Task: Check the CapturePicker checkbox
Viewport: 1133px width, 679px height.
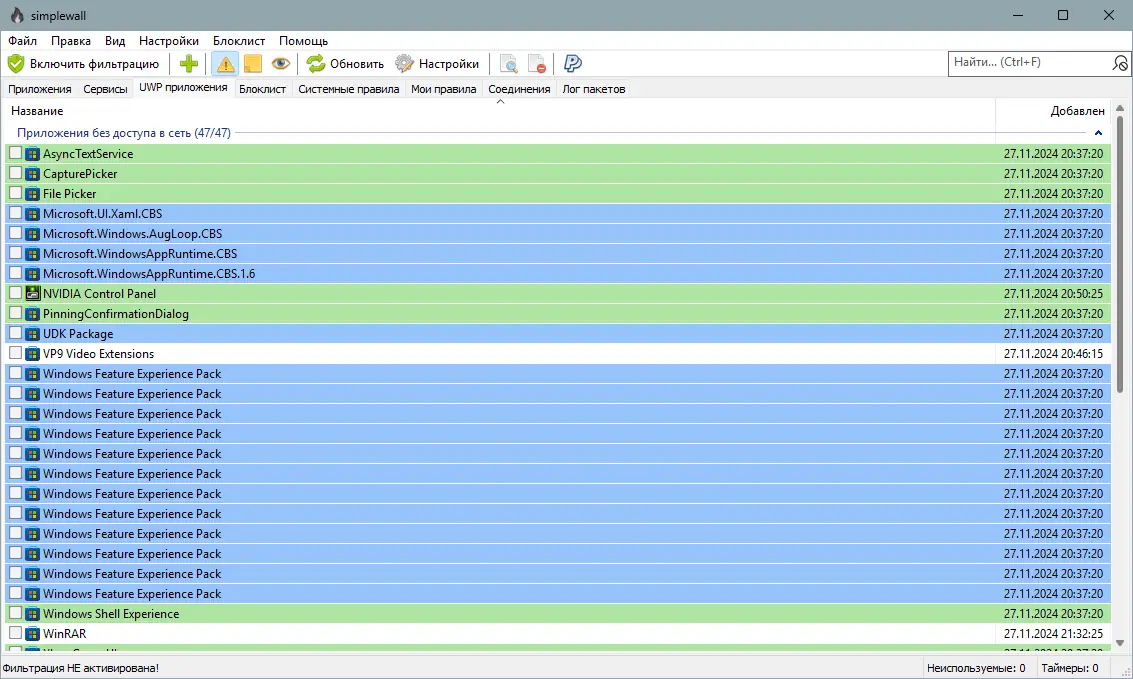Action: pos(15,173)
